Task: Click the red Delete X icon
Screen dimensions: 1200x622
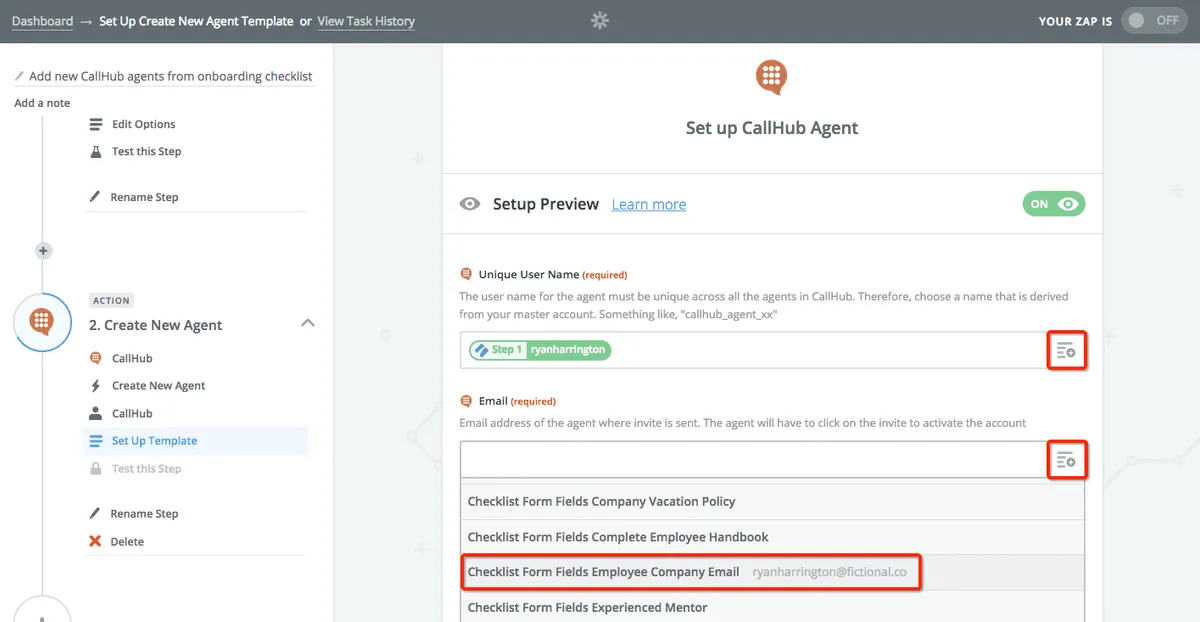Action: [95, 541]
